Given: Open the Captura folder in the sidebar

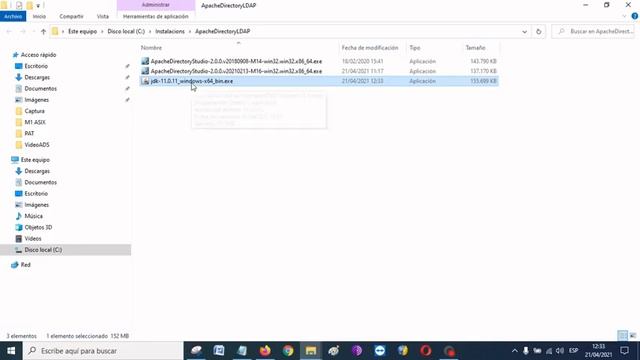Looking at the screenshot, I should click(34, 111).
